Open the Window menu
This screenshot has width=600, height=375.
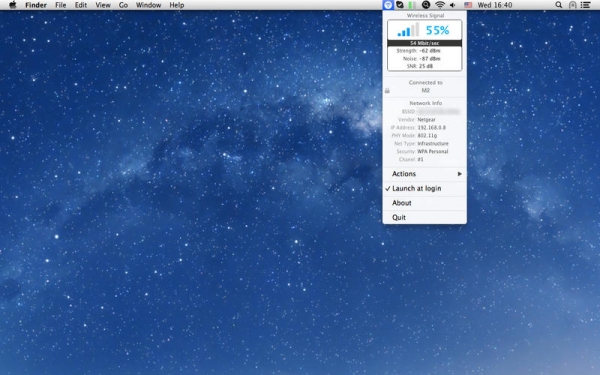(148, 5)
